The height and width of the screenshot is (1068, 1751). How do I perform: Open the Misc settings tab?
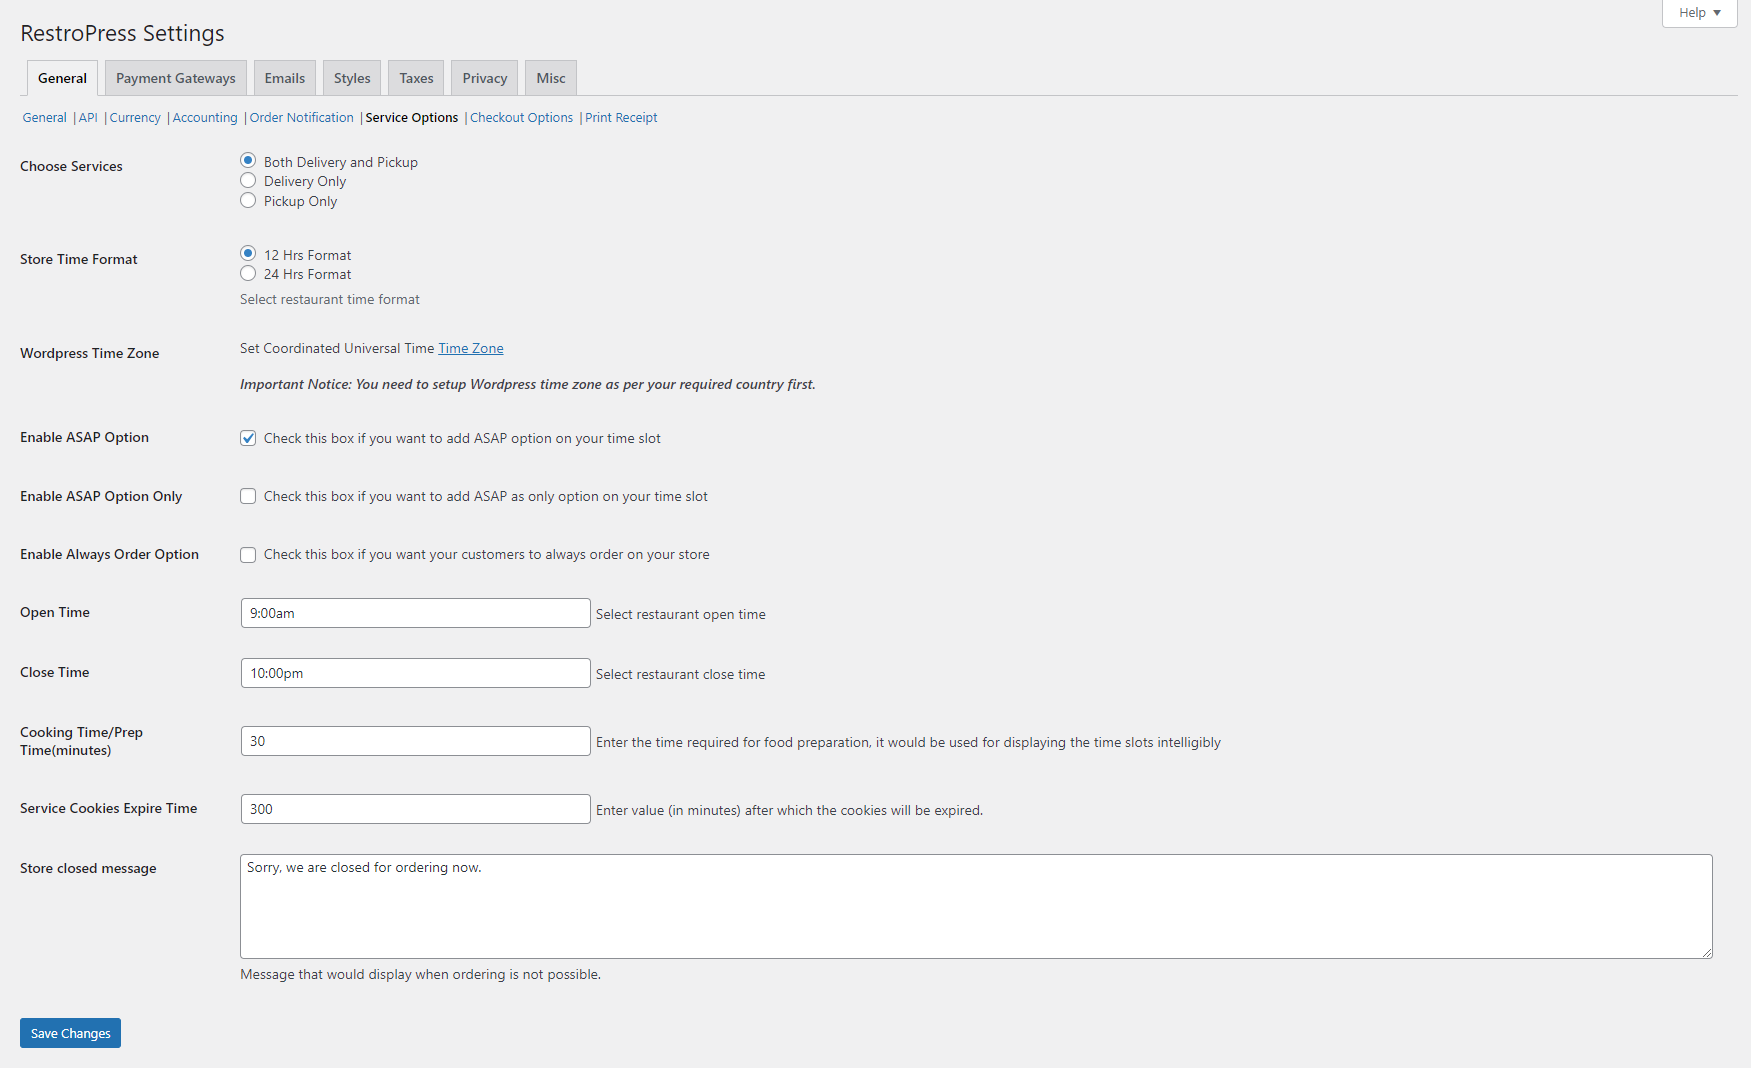(550, 77)
